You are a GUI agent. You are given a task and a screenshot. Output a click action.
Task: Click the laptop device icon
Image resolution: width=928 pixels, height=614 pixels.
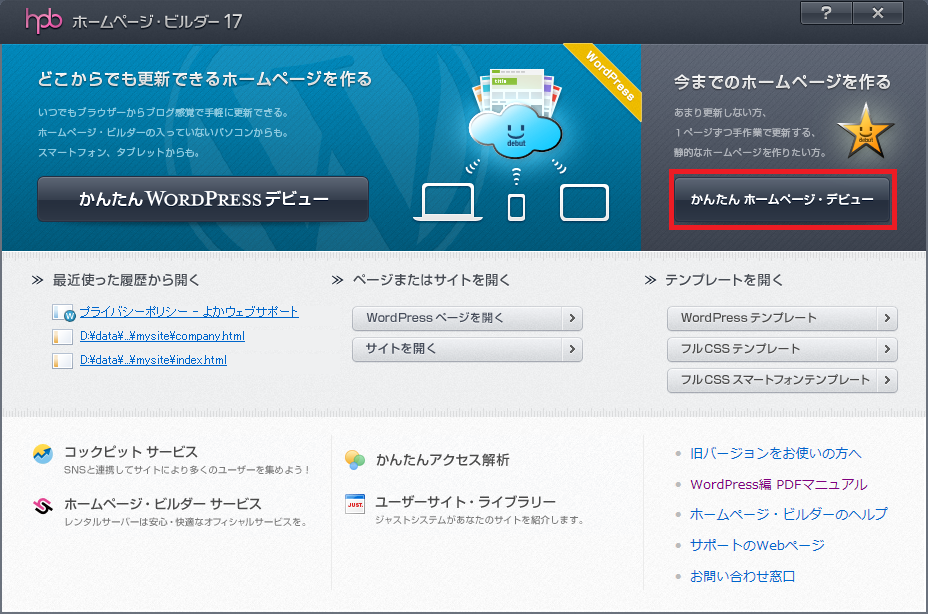coord(448,202)
